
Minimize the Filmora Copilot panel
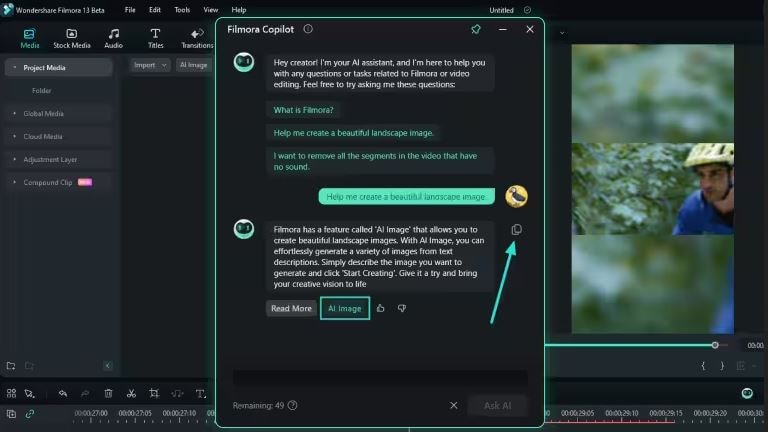[503, 29]
